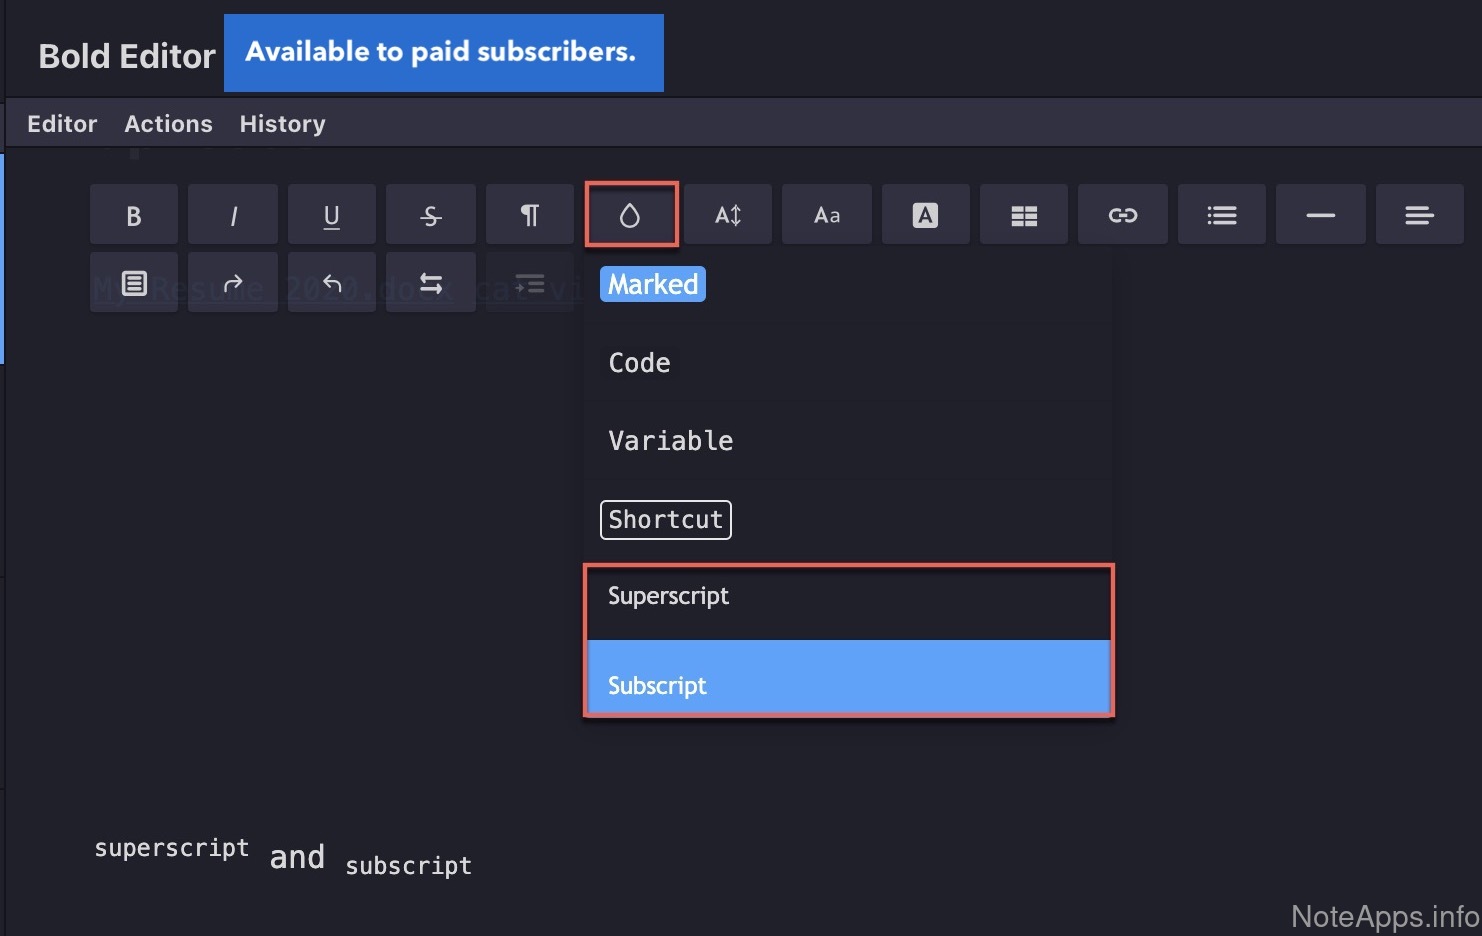Toggle italic text formatting
This screenshot has height=936, width=1482.
click(x=233, y=215)
